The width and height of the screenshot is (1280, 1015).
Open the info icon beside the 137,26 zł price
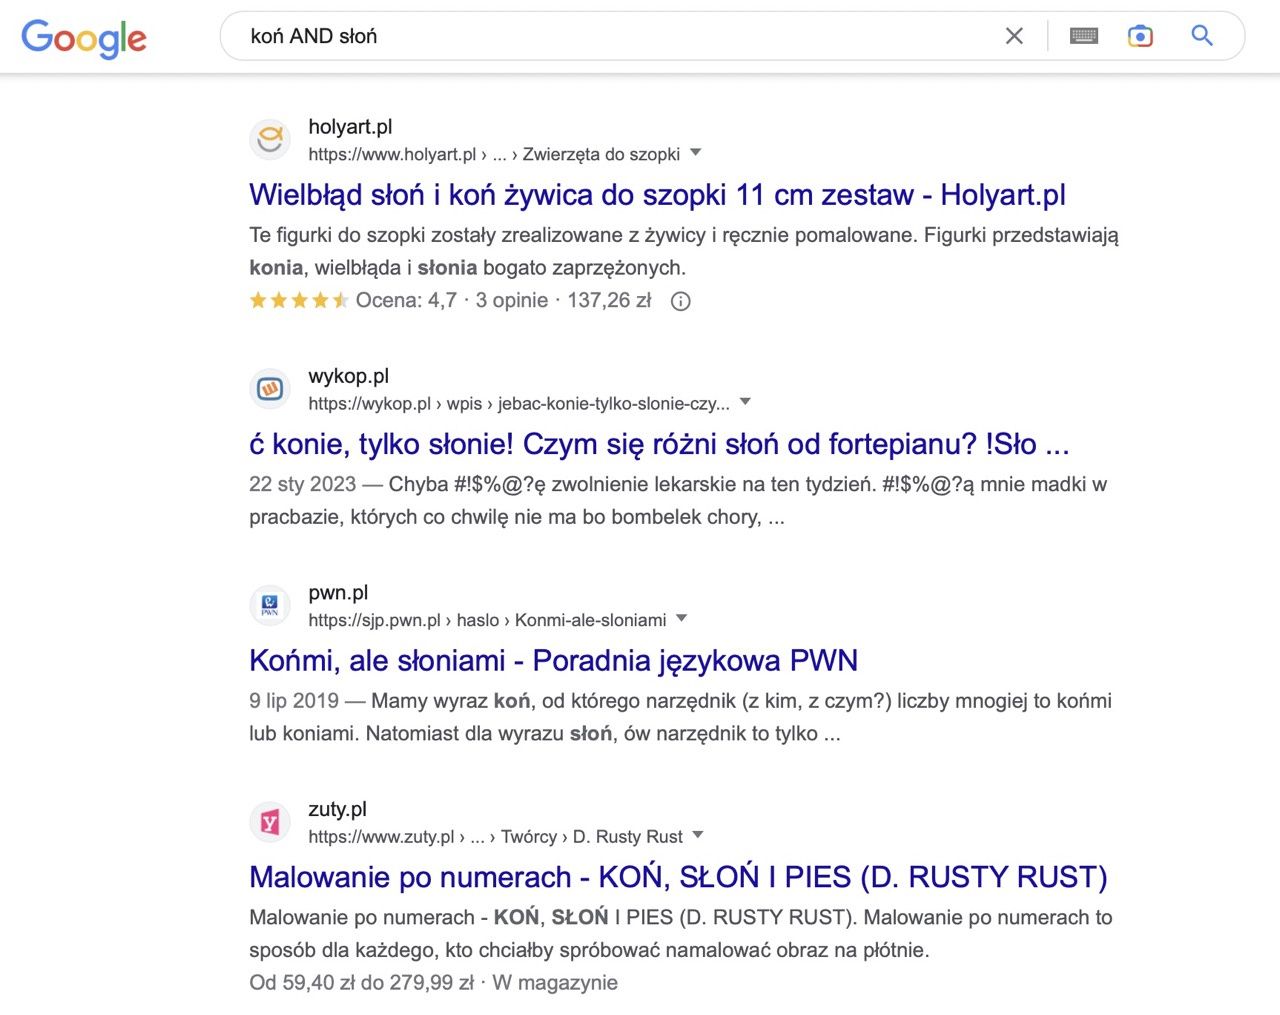click(x=680, y=301)
